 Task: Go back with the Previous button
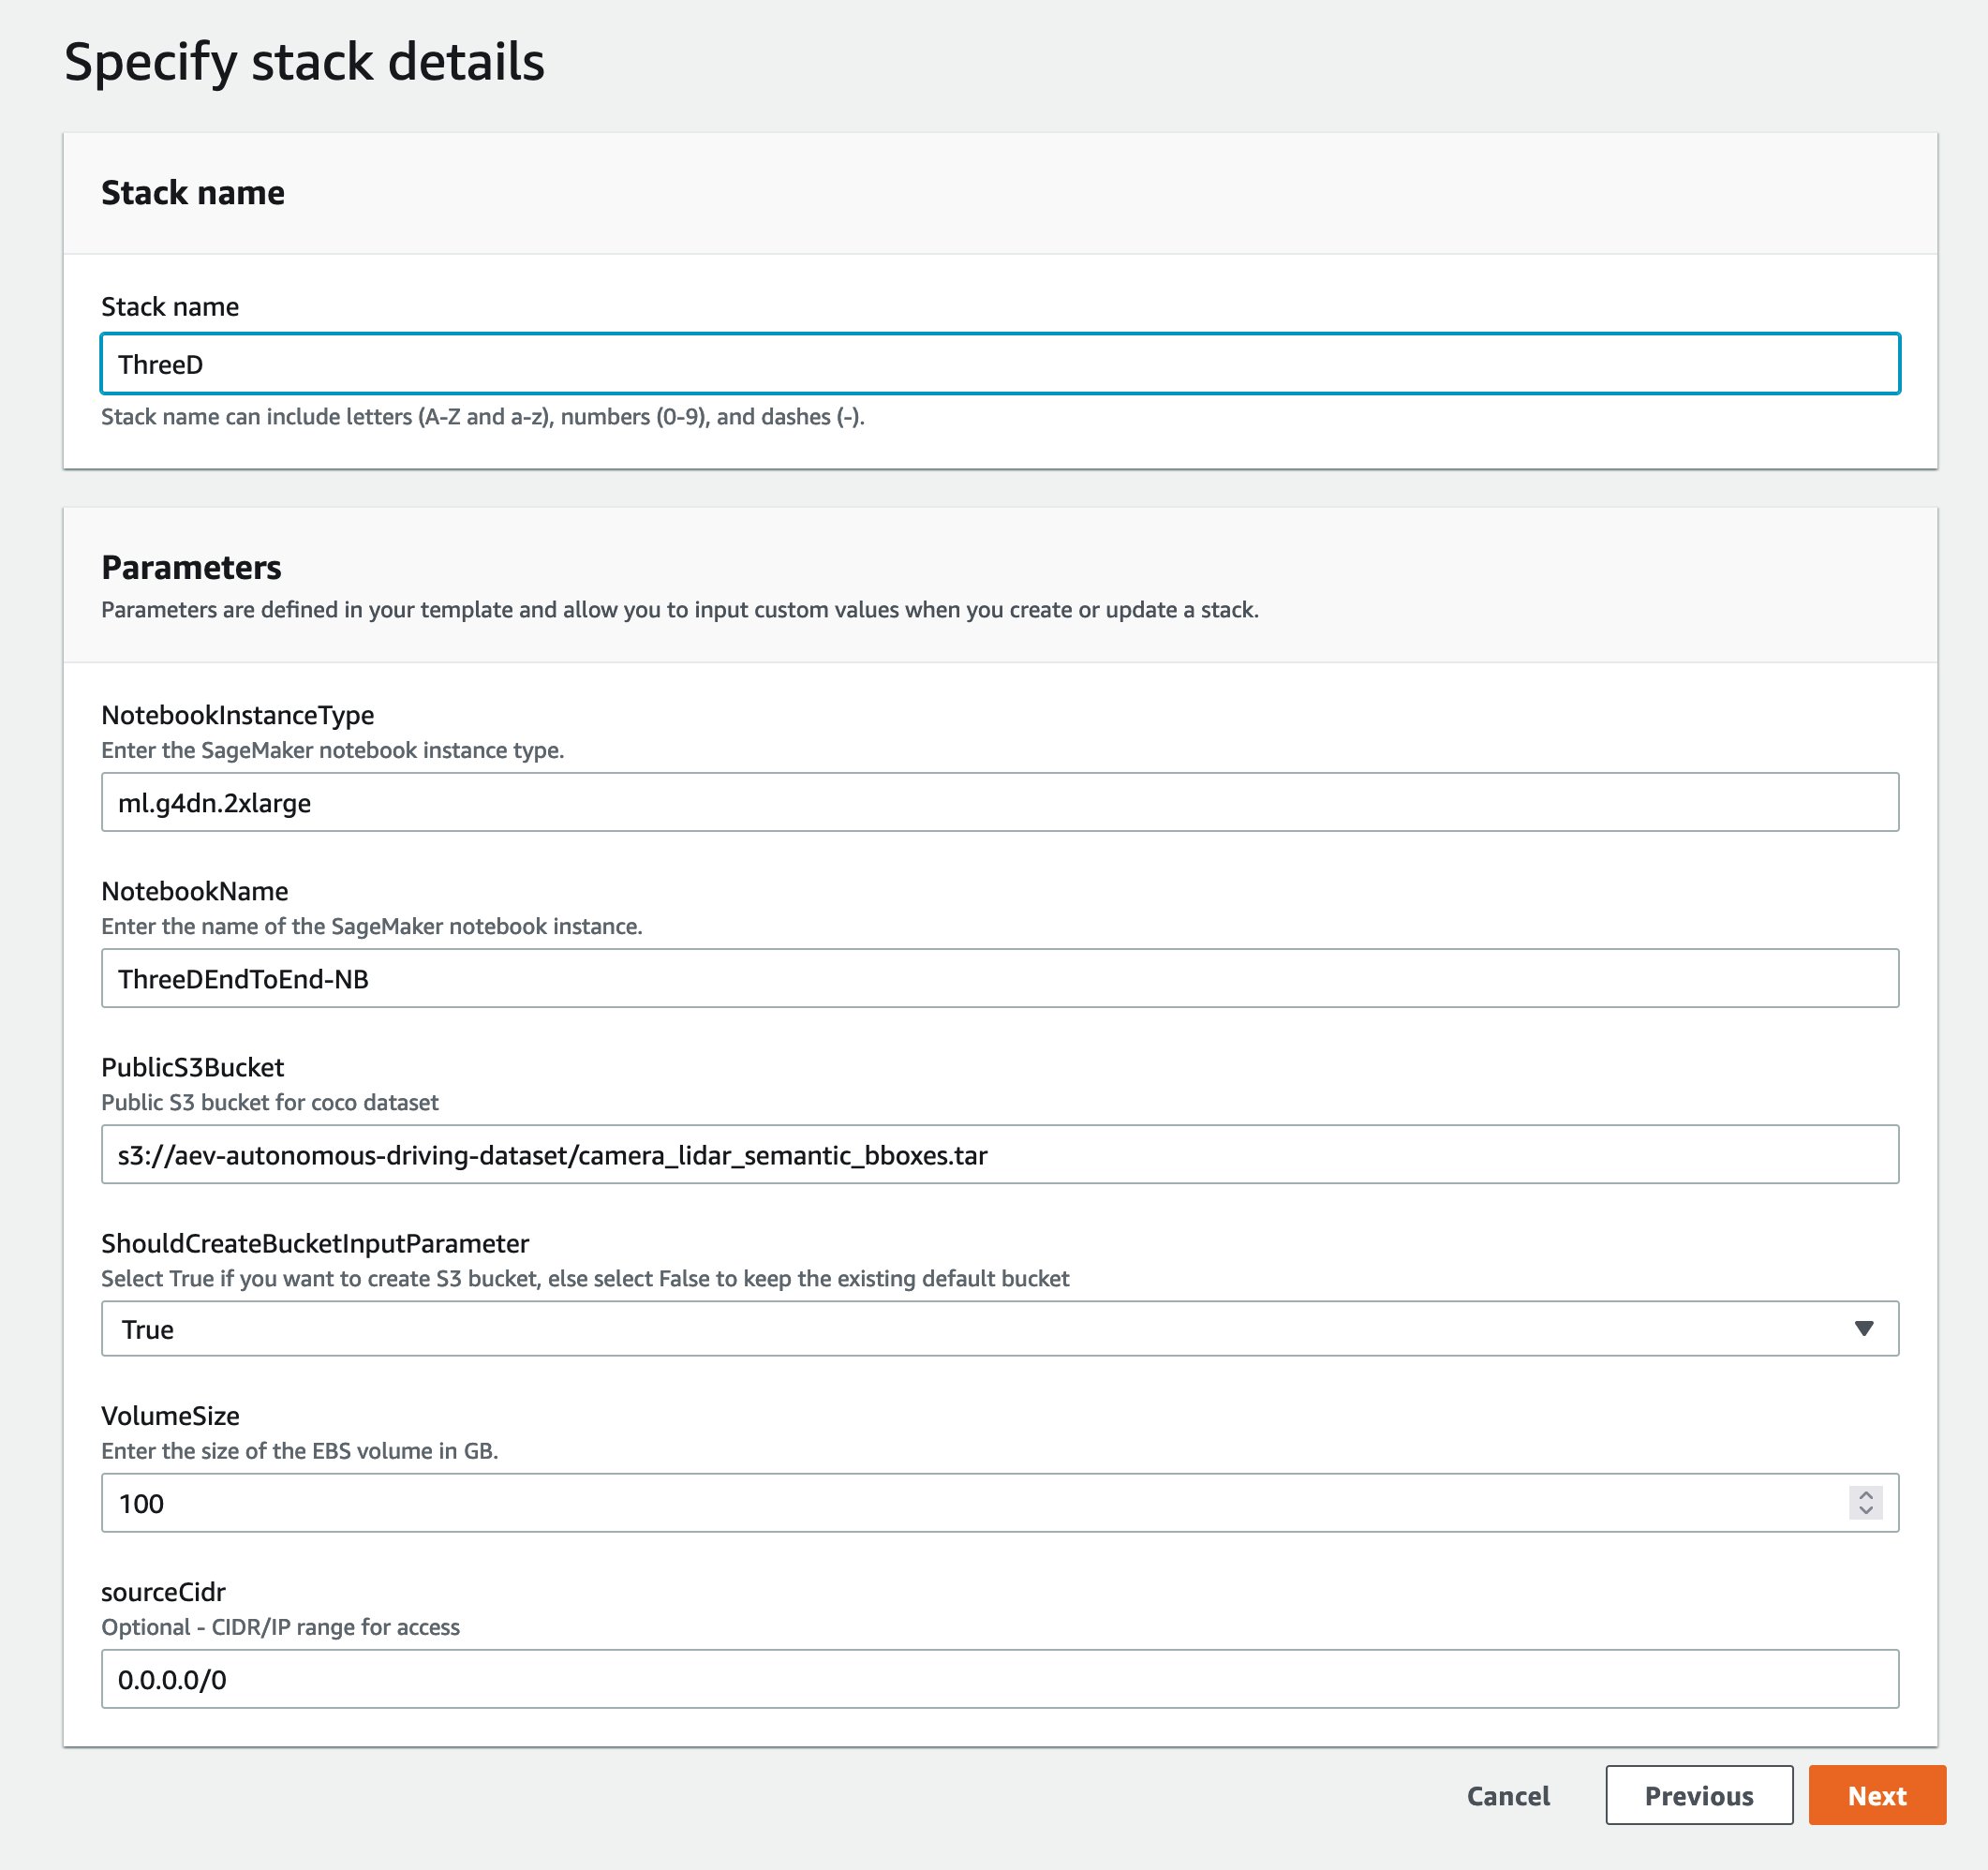tap(1699, 1796)
